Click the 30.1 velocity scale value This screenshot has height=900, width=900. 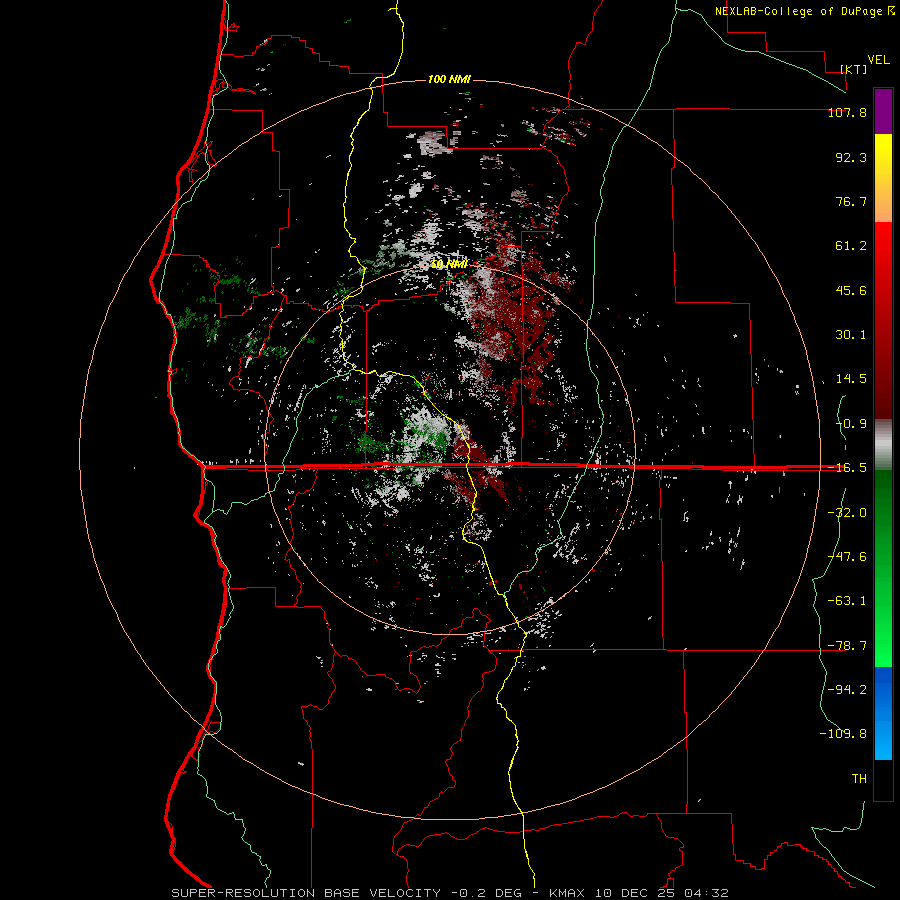tap(851, 335)
